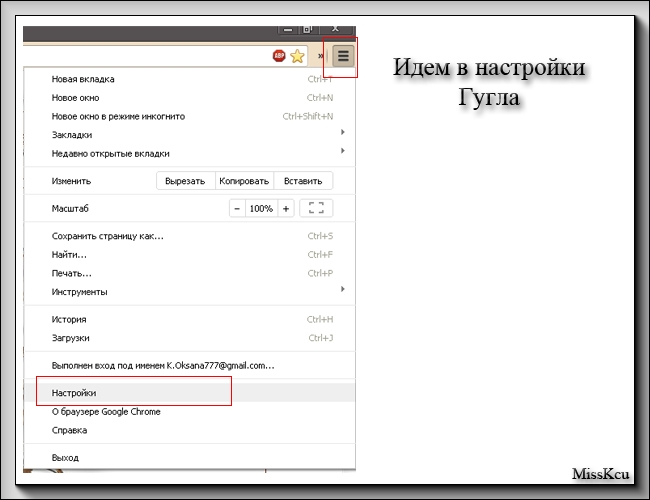
Task: Bookmark page with the yellow star icon
Action: 297,56
